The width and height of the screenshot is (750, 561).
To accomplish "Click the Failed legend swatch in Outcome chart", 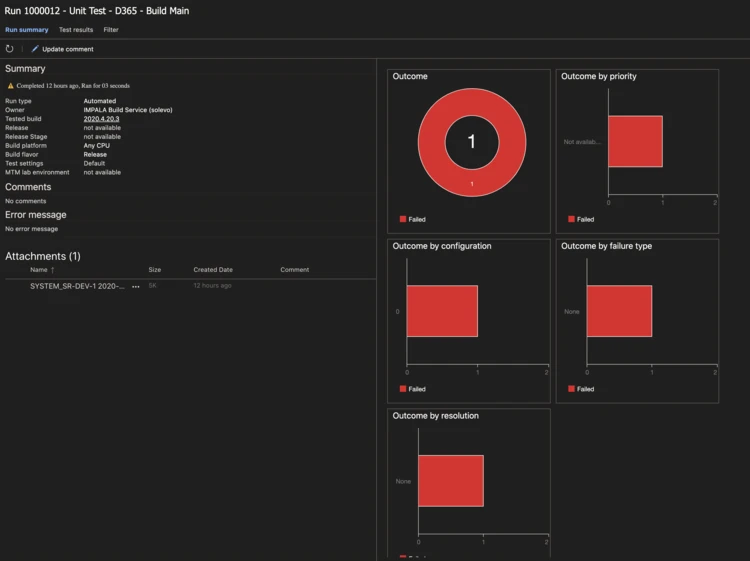I will [403, 219].
